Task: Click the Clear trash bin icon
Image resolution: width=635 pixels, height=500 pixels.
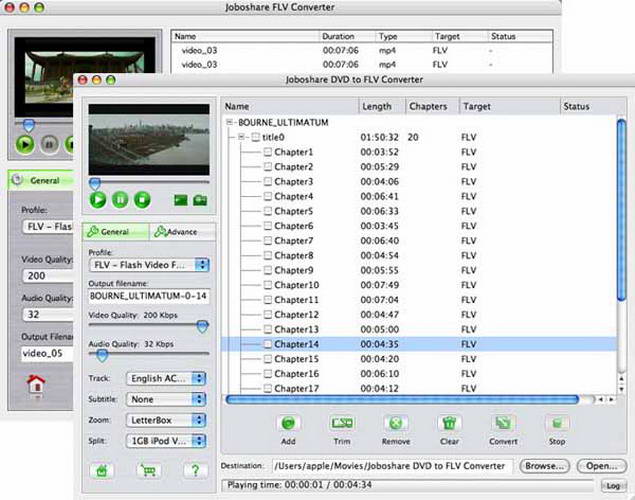Action: (x=449, y=423)
